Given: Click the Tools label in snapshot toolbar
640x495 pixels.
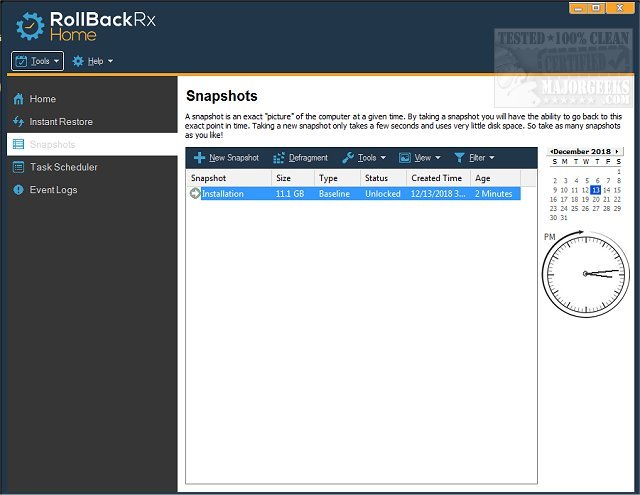Looking at the screenshot, I should [x=367, y=158].
